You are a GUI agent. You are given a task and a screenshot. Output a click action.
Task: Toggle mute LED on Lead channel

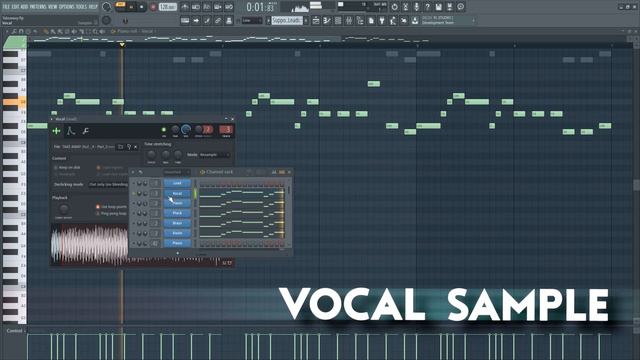133,183
